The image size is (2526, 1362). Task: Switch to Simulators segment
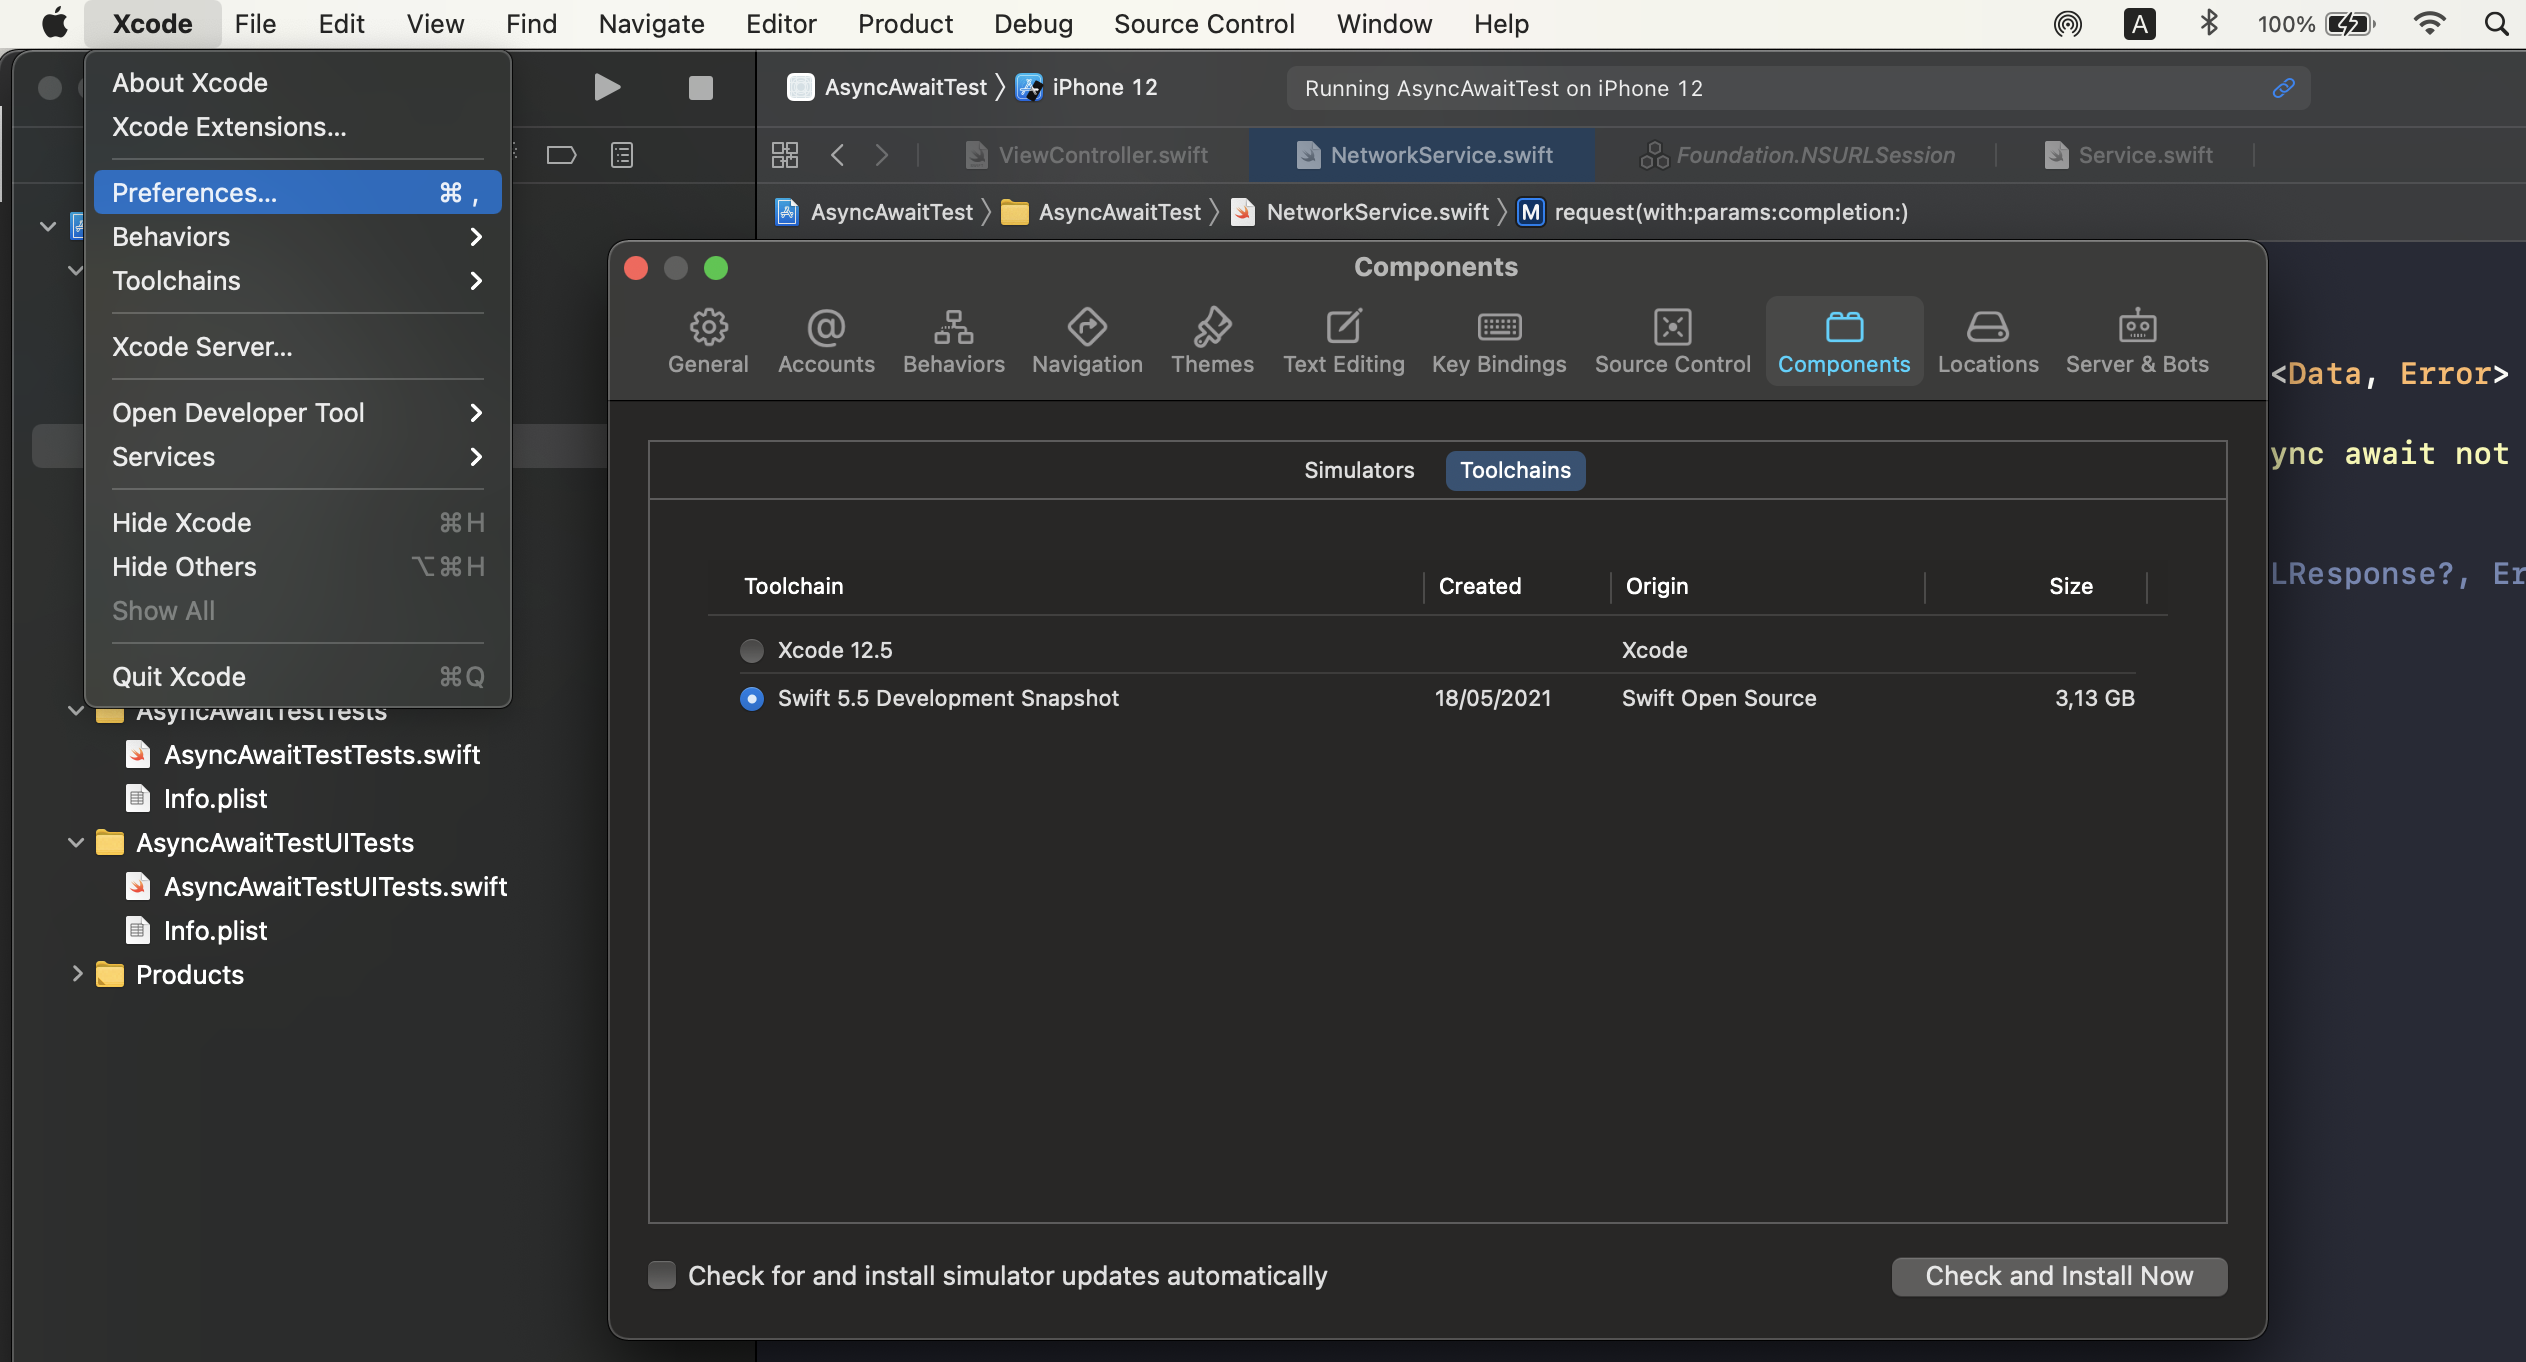coord(1359,470)
